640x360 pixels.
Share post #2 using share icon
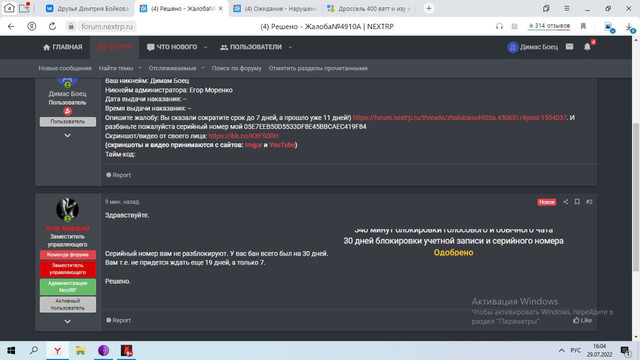(x=565, y=202)
